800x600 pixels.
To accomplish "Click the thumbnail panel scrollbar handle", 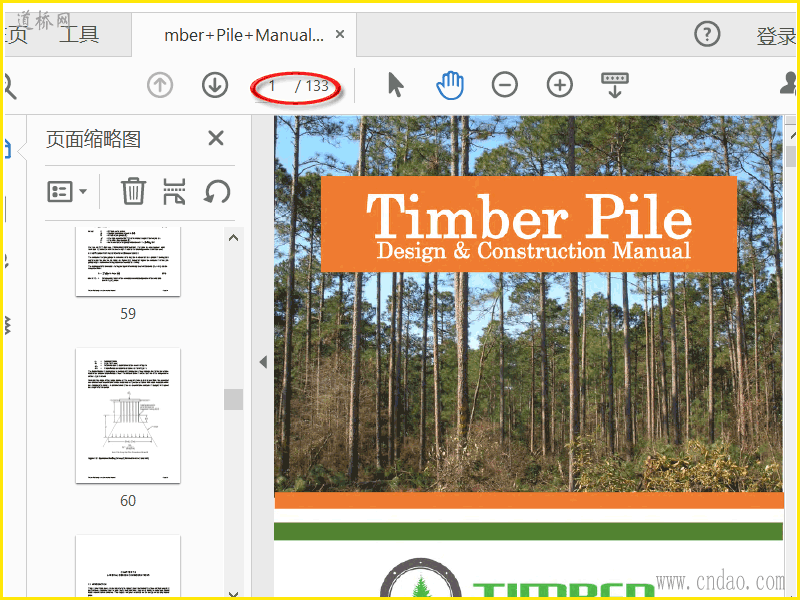I will (x=233, y=399).
